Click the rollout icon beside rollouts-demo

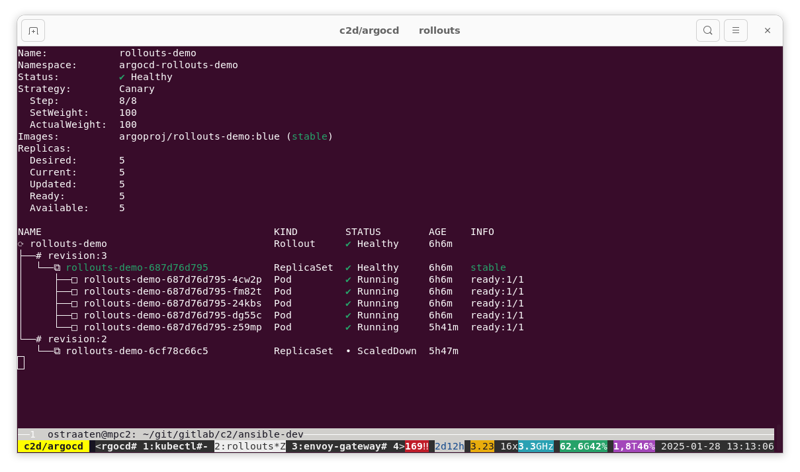point(21,244)
